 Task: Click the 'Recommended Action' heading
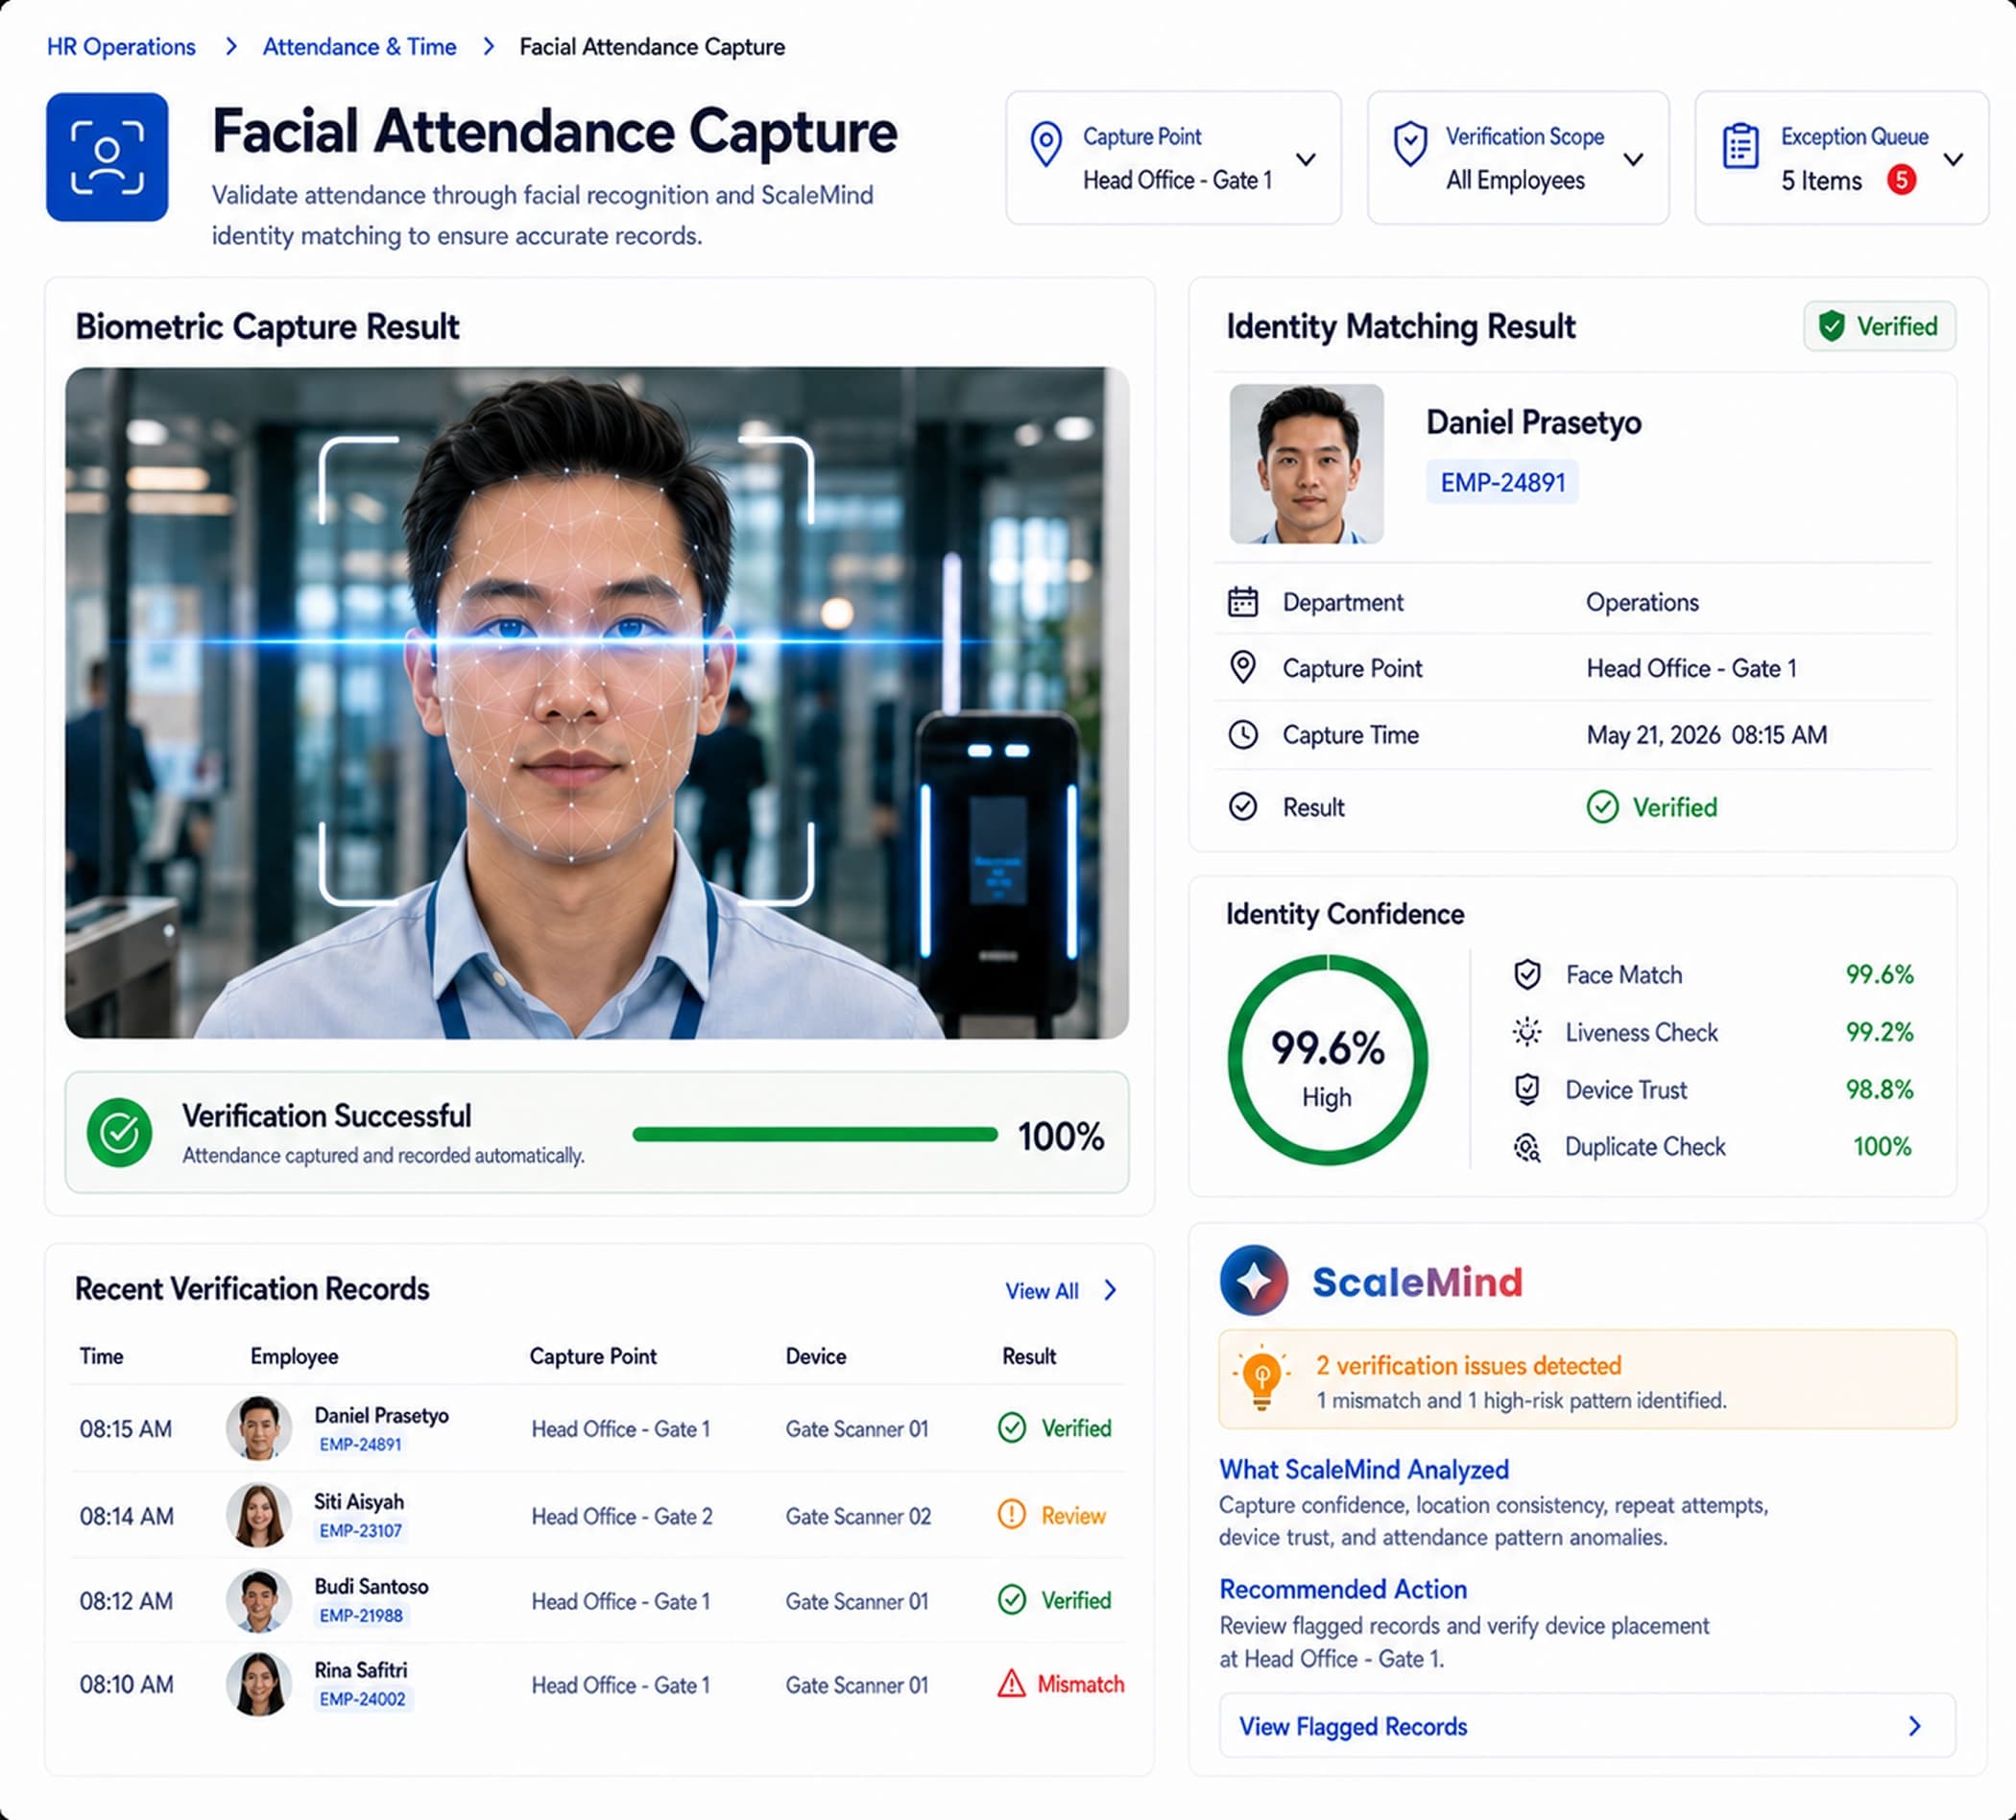click(x=1343, y=1589)
